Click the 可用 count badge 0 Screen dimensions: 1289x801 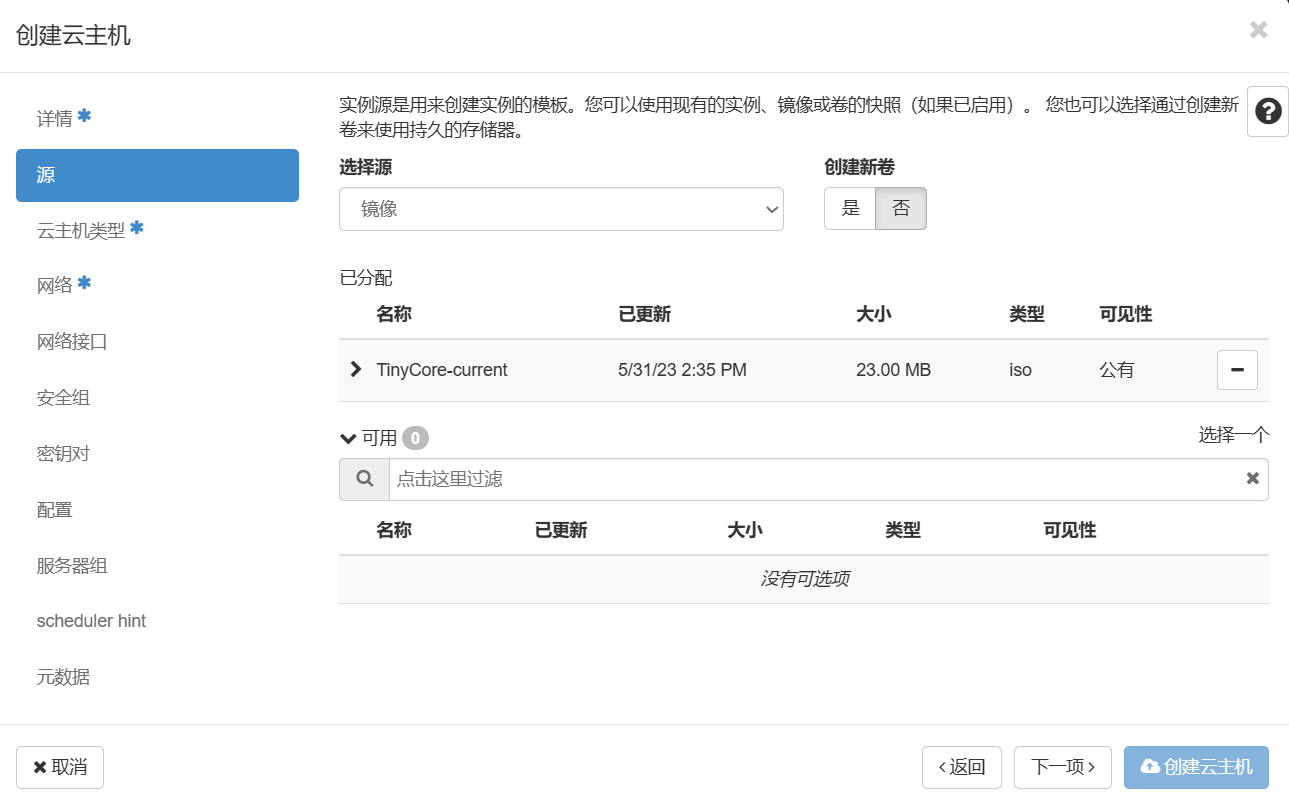[416, 438]
